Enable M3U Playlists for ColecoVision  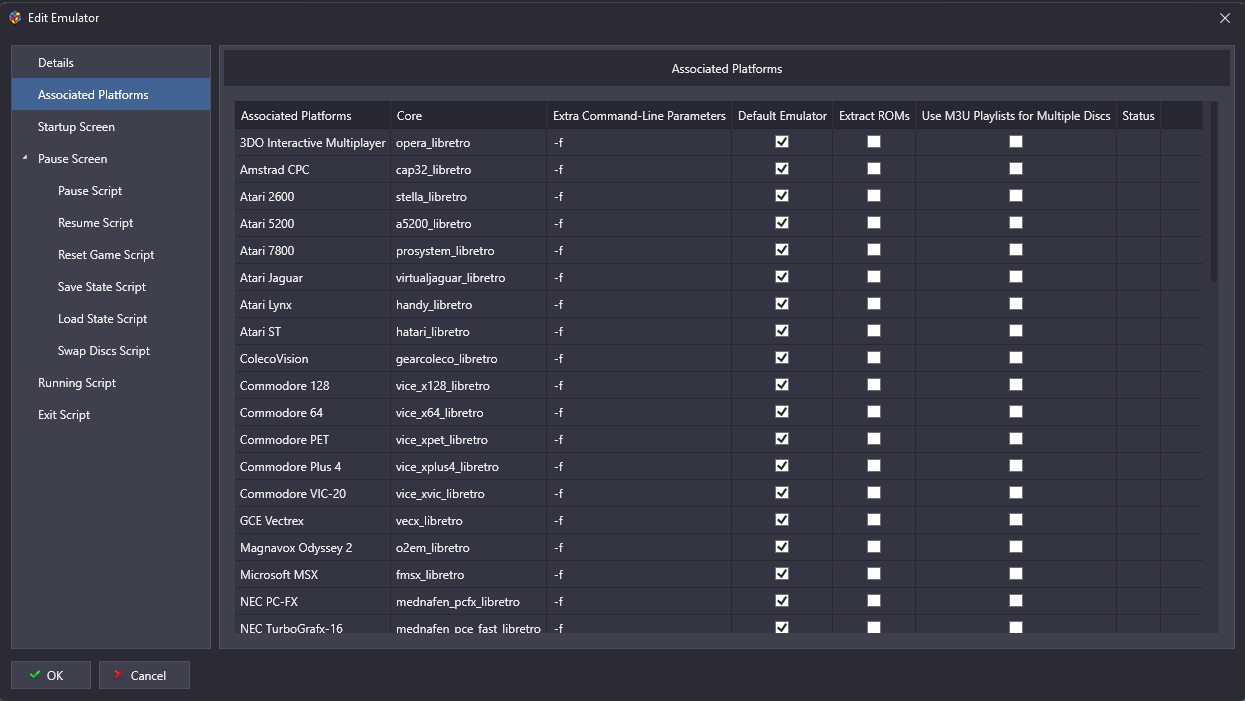click(1016, 358)
